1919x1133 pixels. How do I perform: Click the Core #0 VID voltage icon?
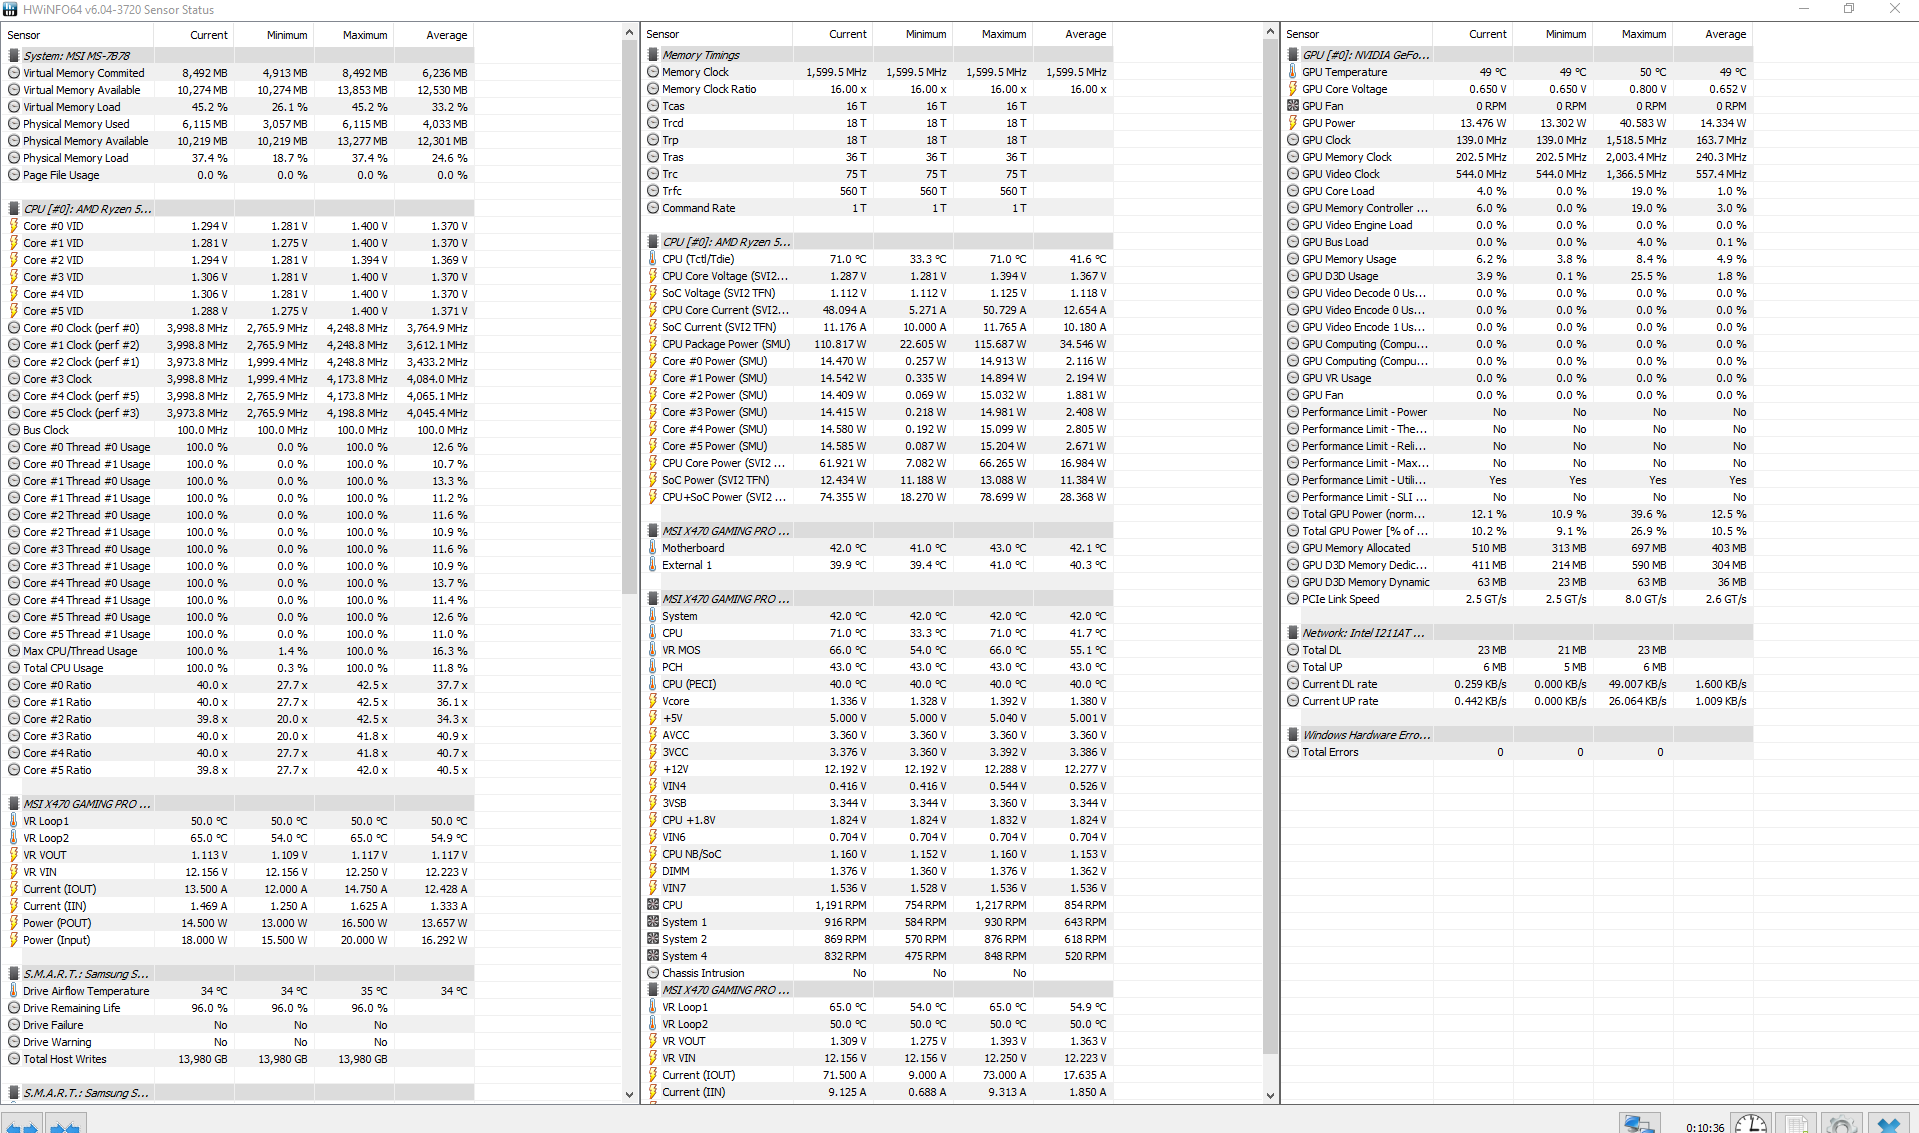pos(14,226)
